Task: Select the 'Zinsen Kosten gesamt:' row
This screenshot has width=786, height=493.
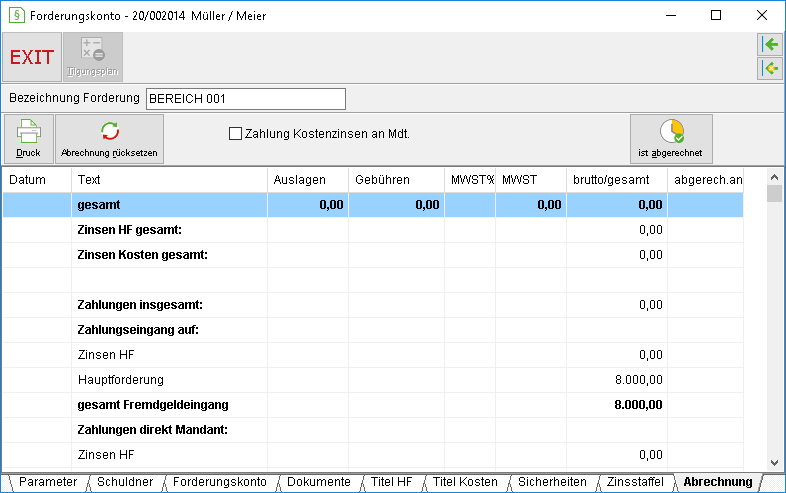Action: [x=373, y=255]
